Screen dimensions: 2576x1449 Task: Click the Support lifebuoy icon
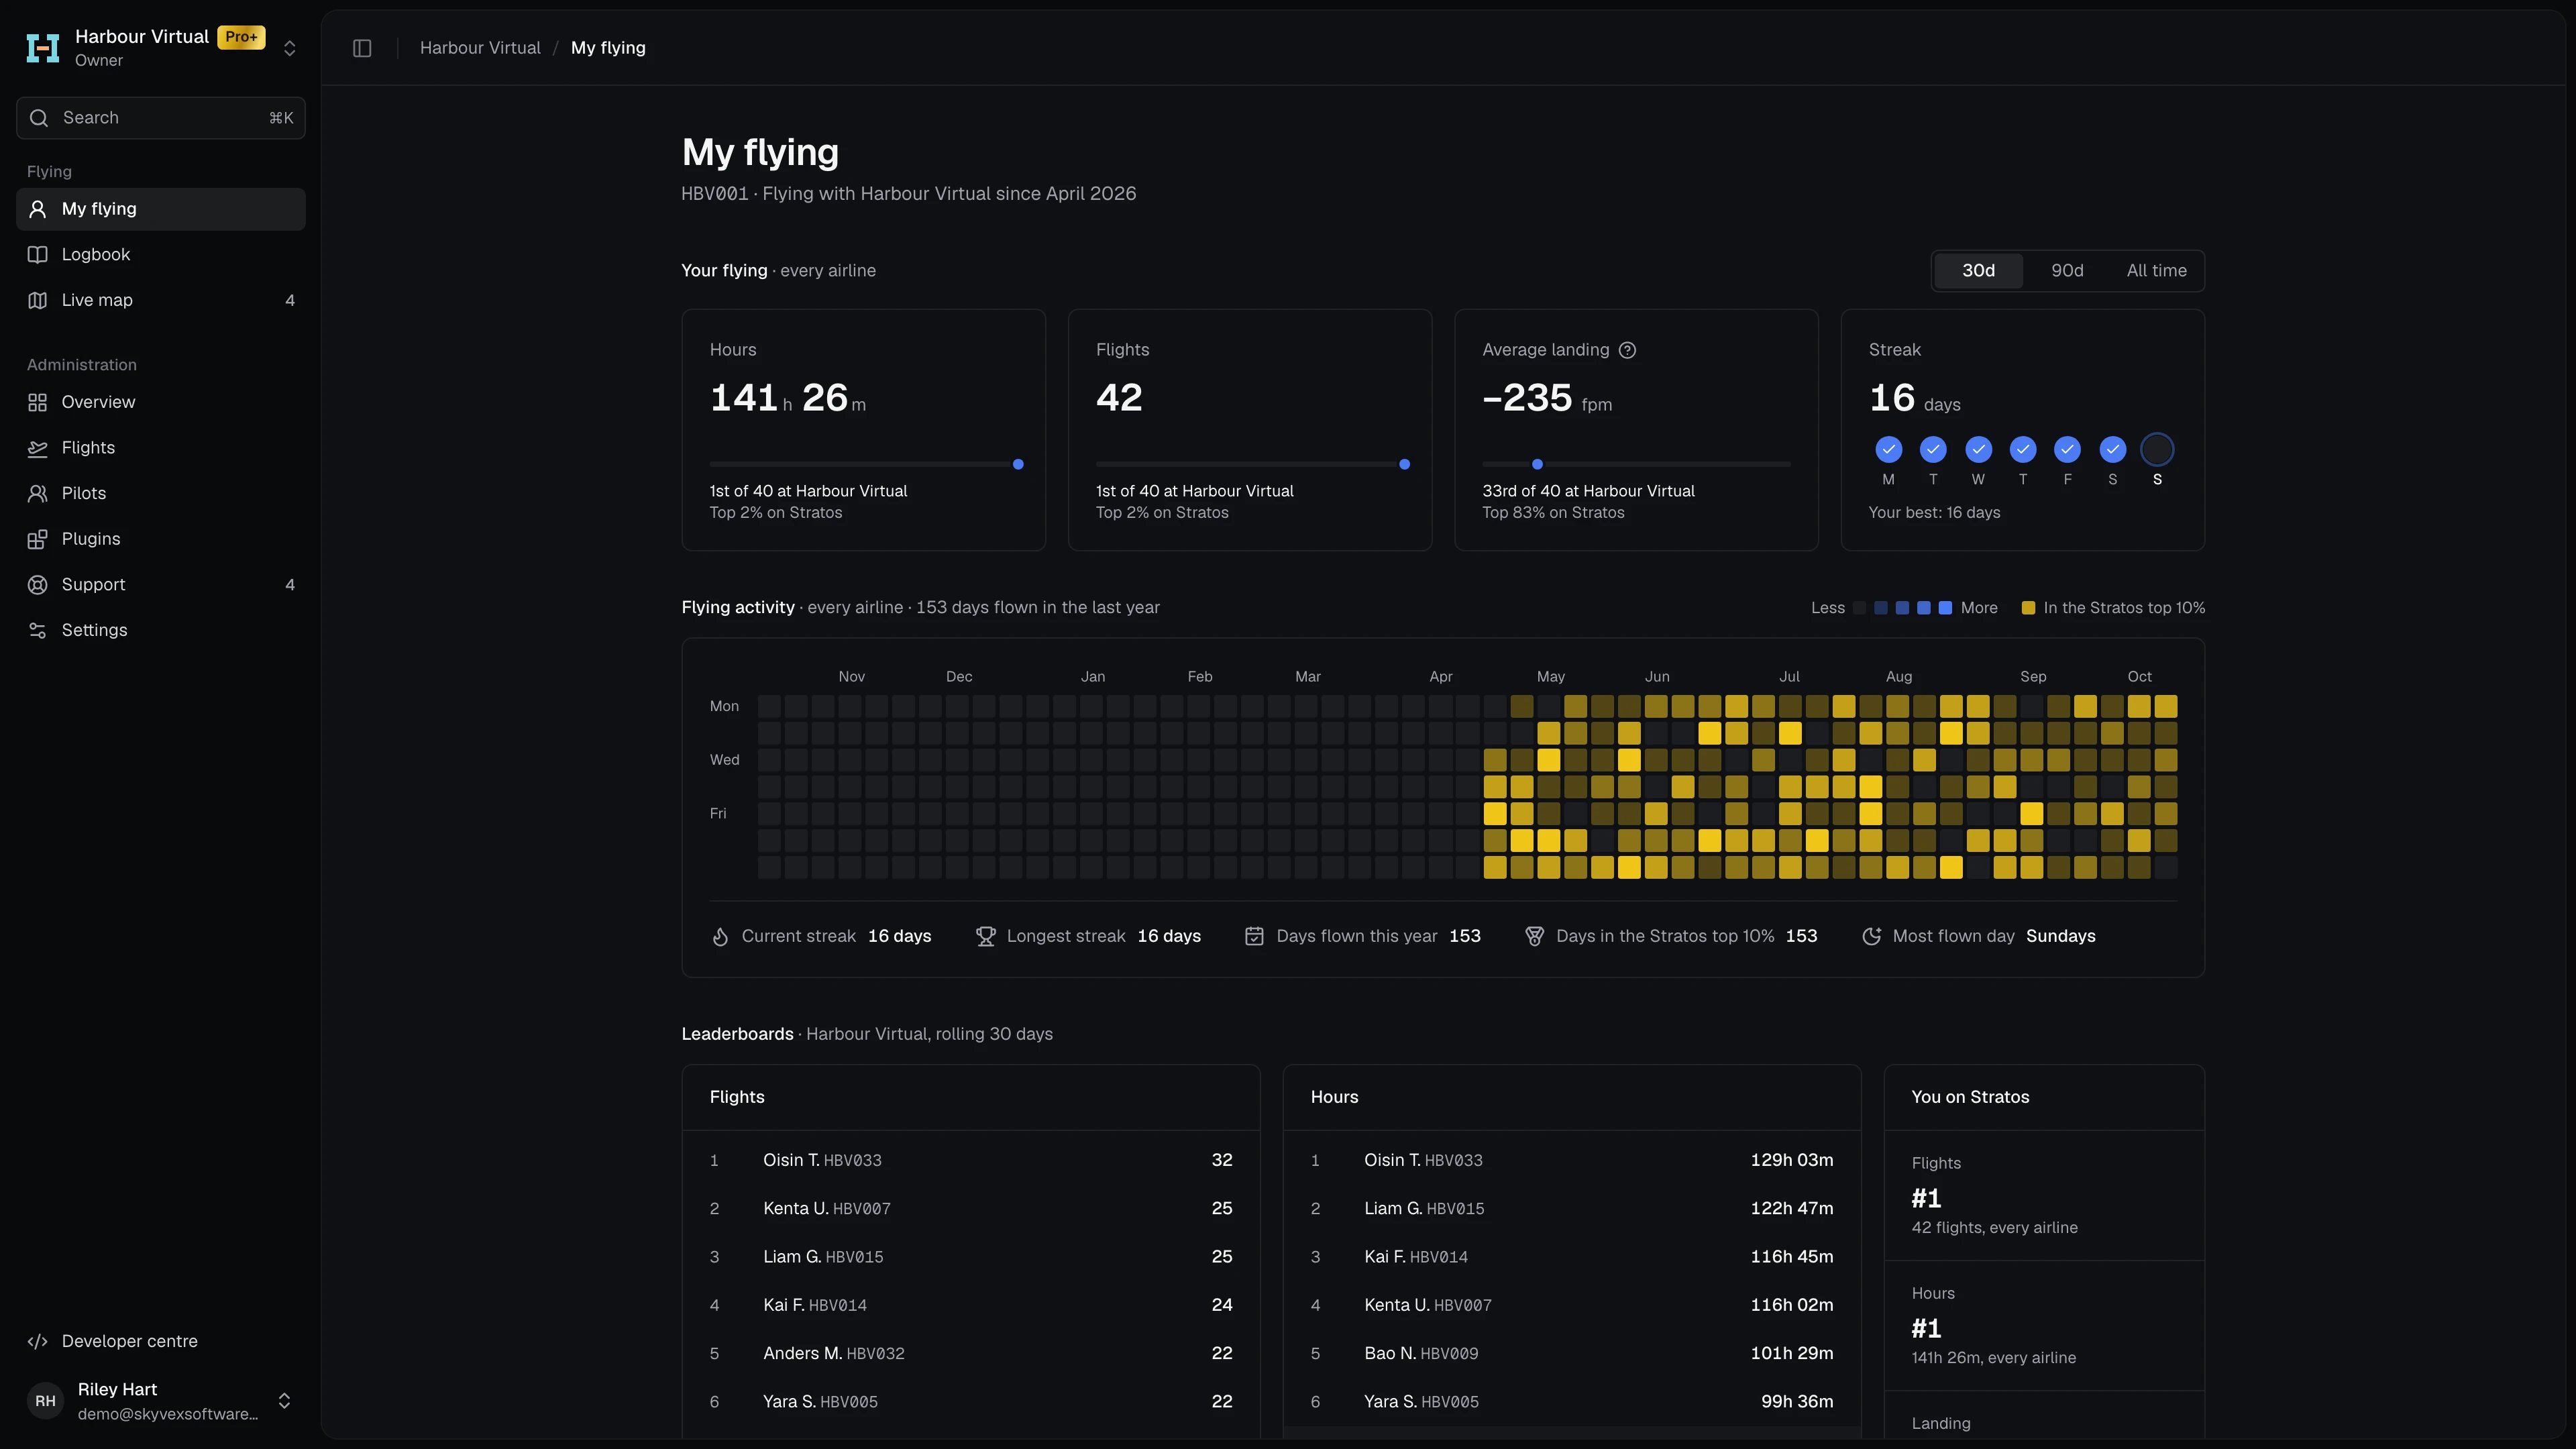(38, 584)
